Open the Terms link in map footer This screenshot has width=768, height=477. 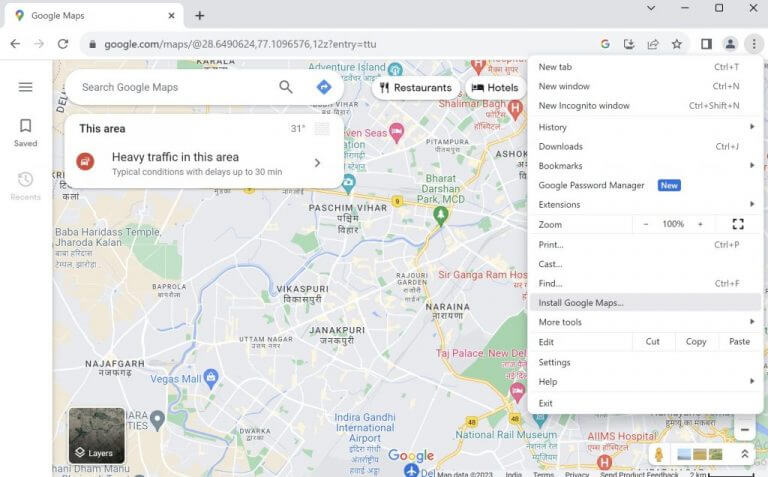(x=543, y=474)
